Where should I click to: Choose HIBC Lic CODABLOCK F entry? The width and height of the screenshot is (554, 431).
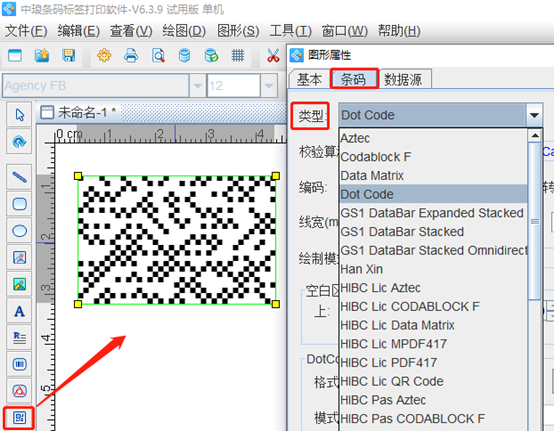433,307
